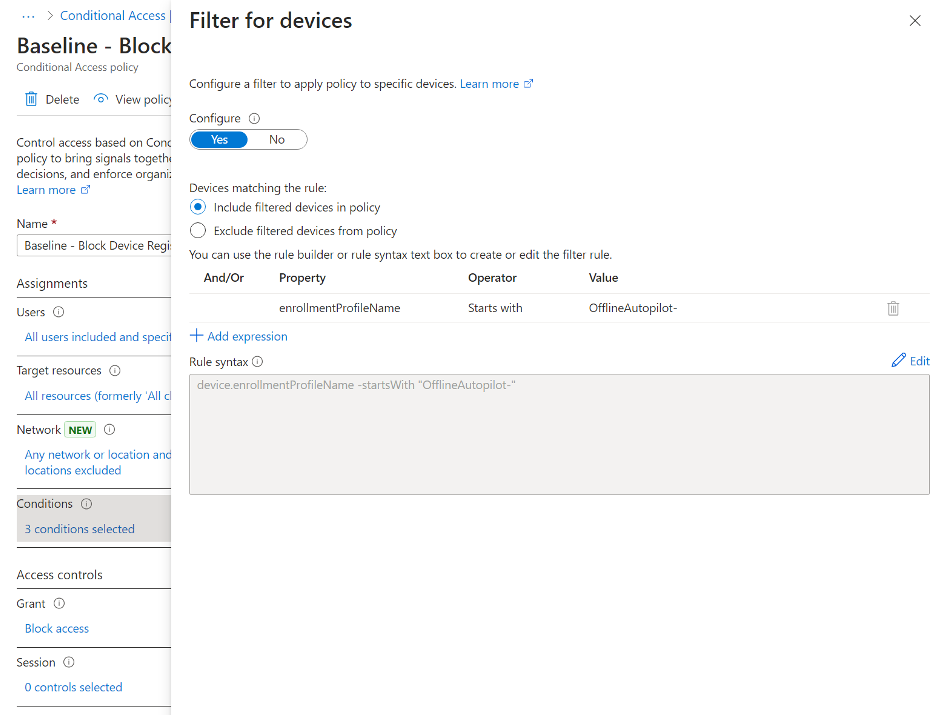Open Block access grant setting
The image size is (940, 716).
[57, 629]
